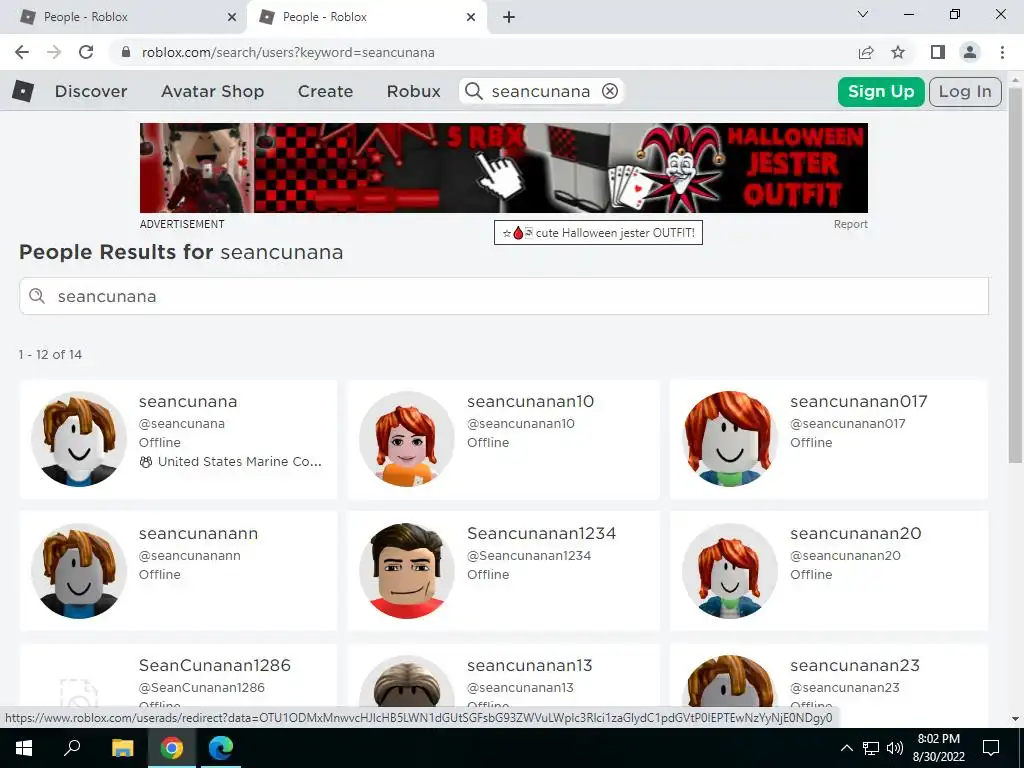1024x768 pixels.
Task: Clear the navbar search with X icon
Action: (x=610, y=91)
